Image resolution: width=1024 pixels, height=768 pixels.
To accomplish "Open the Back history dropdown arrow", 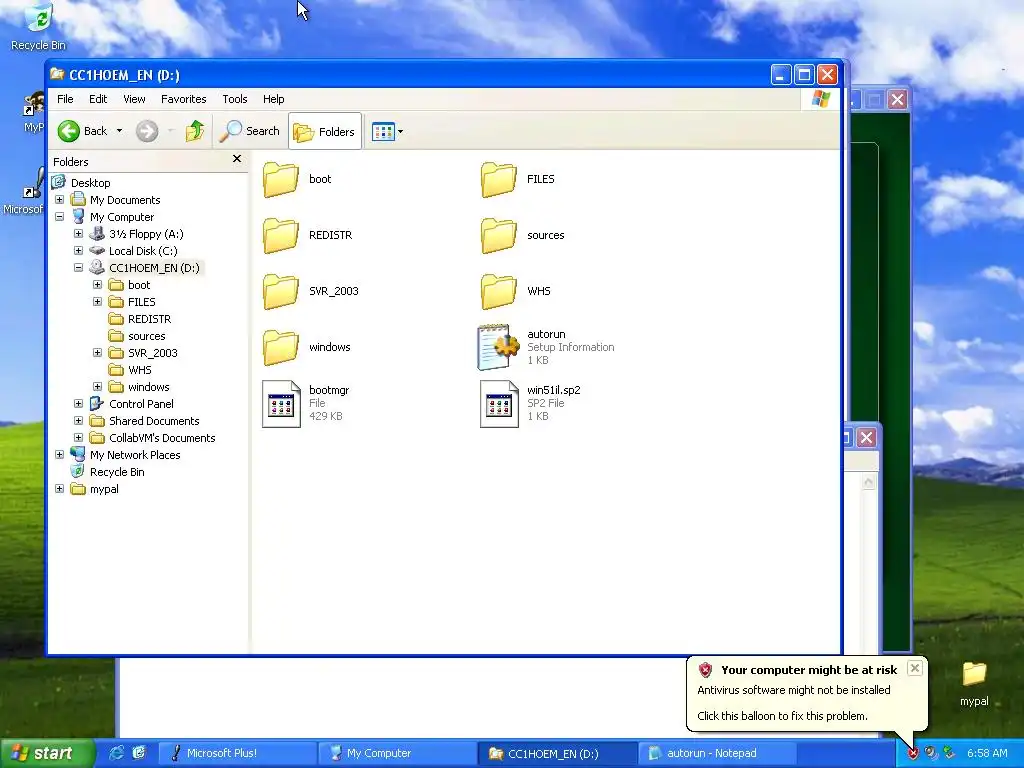I will pos(120,131).
